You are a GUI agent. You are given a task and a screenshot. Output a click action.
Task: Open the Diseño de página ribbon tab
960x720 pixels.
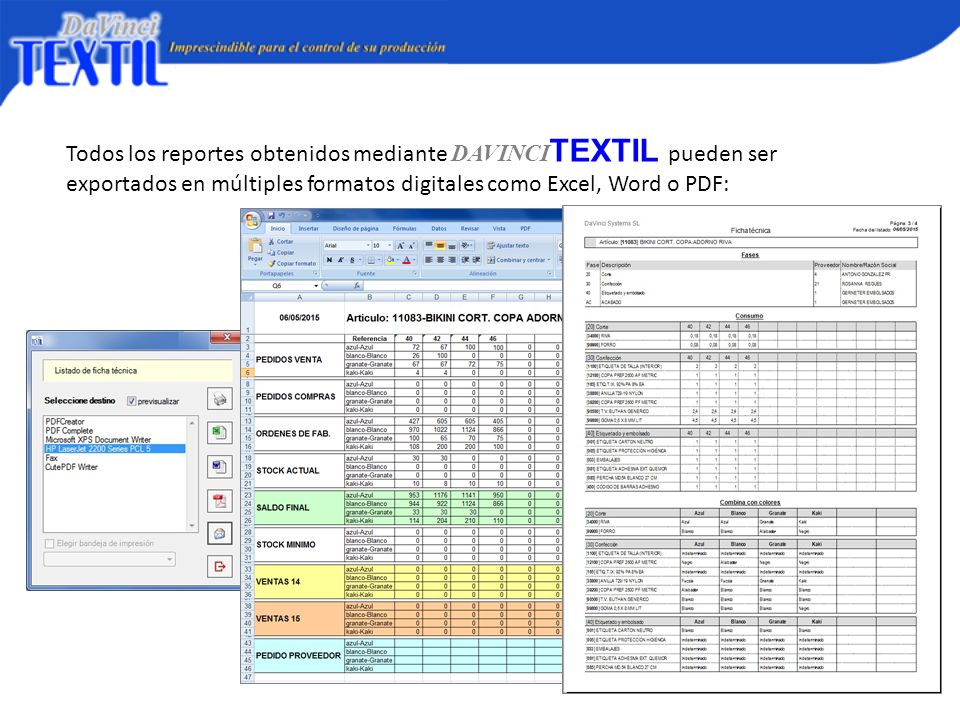[x=355, y=228]
